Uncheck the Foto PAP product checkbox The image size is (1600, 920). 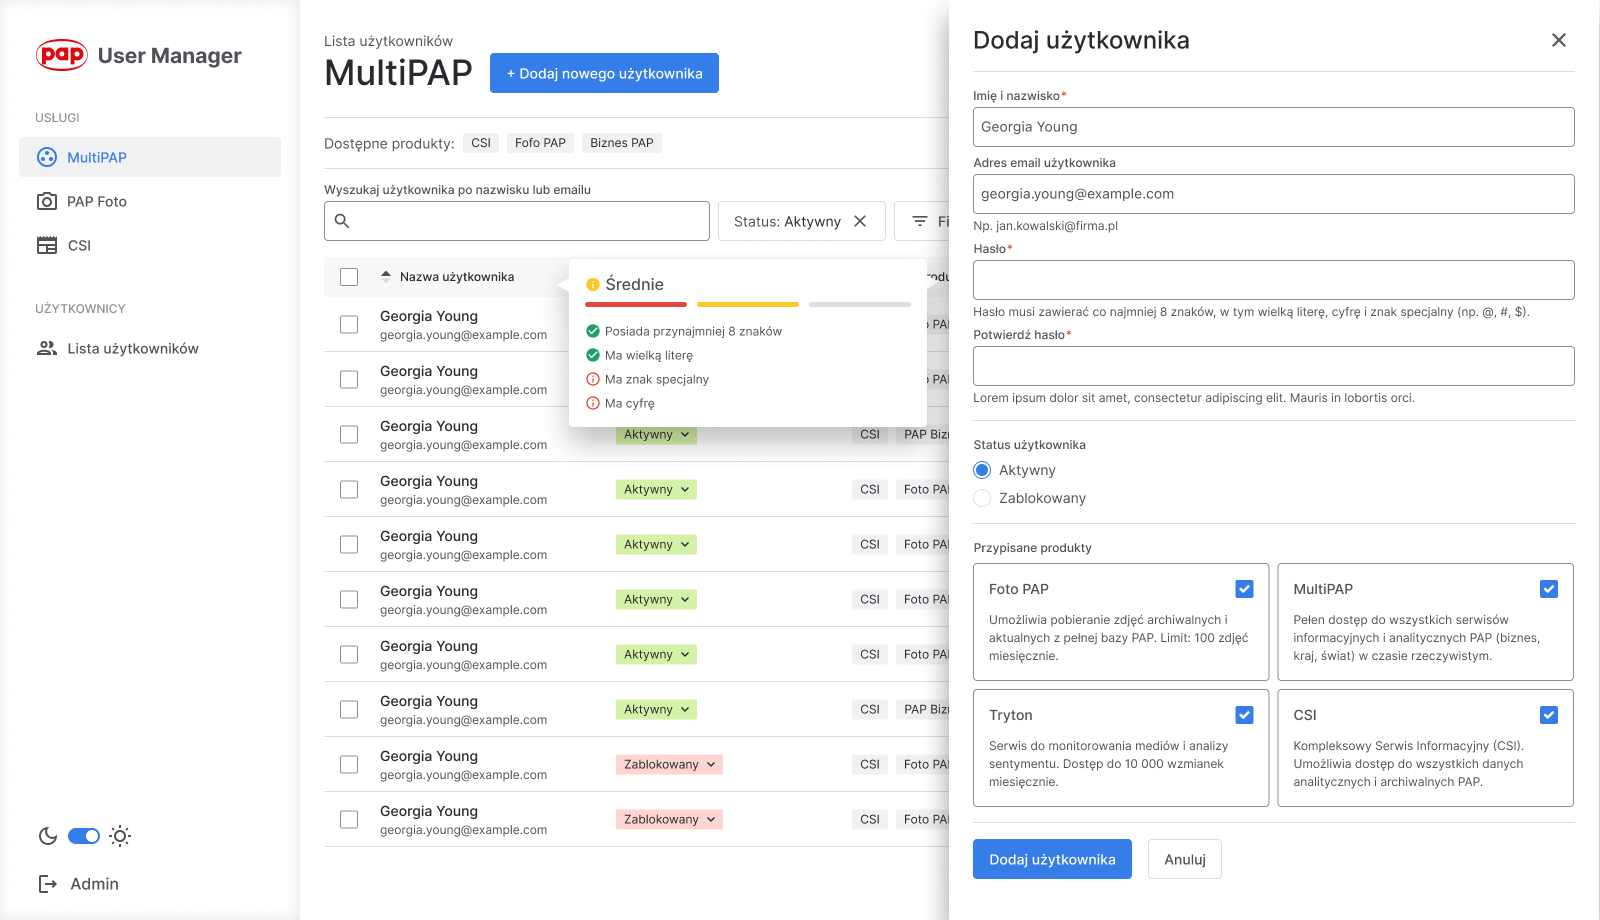1244,589
